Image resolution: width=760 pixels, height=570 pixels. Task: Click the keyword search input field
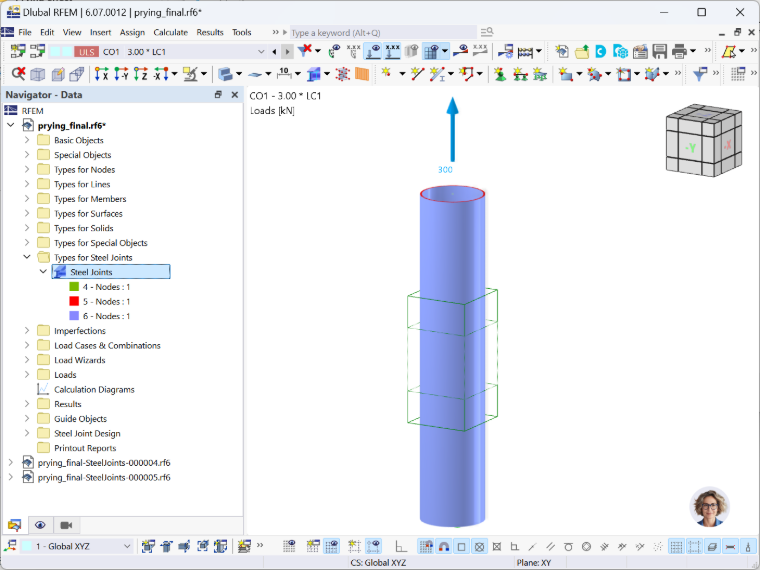pos(383,32)
